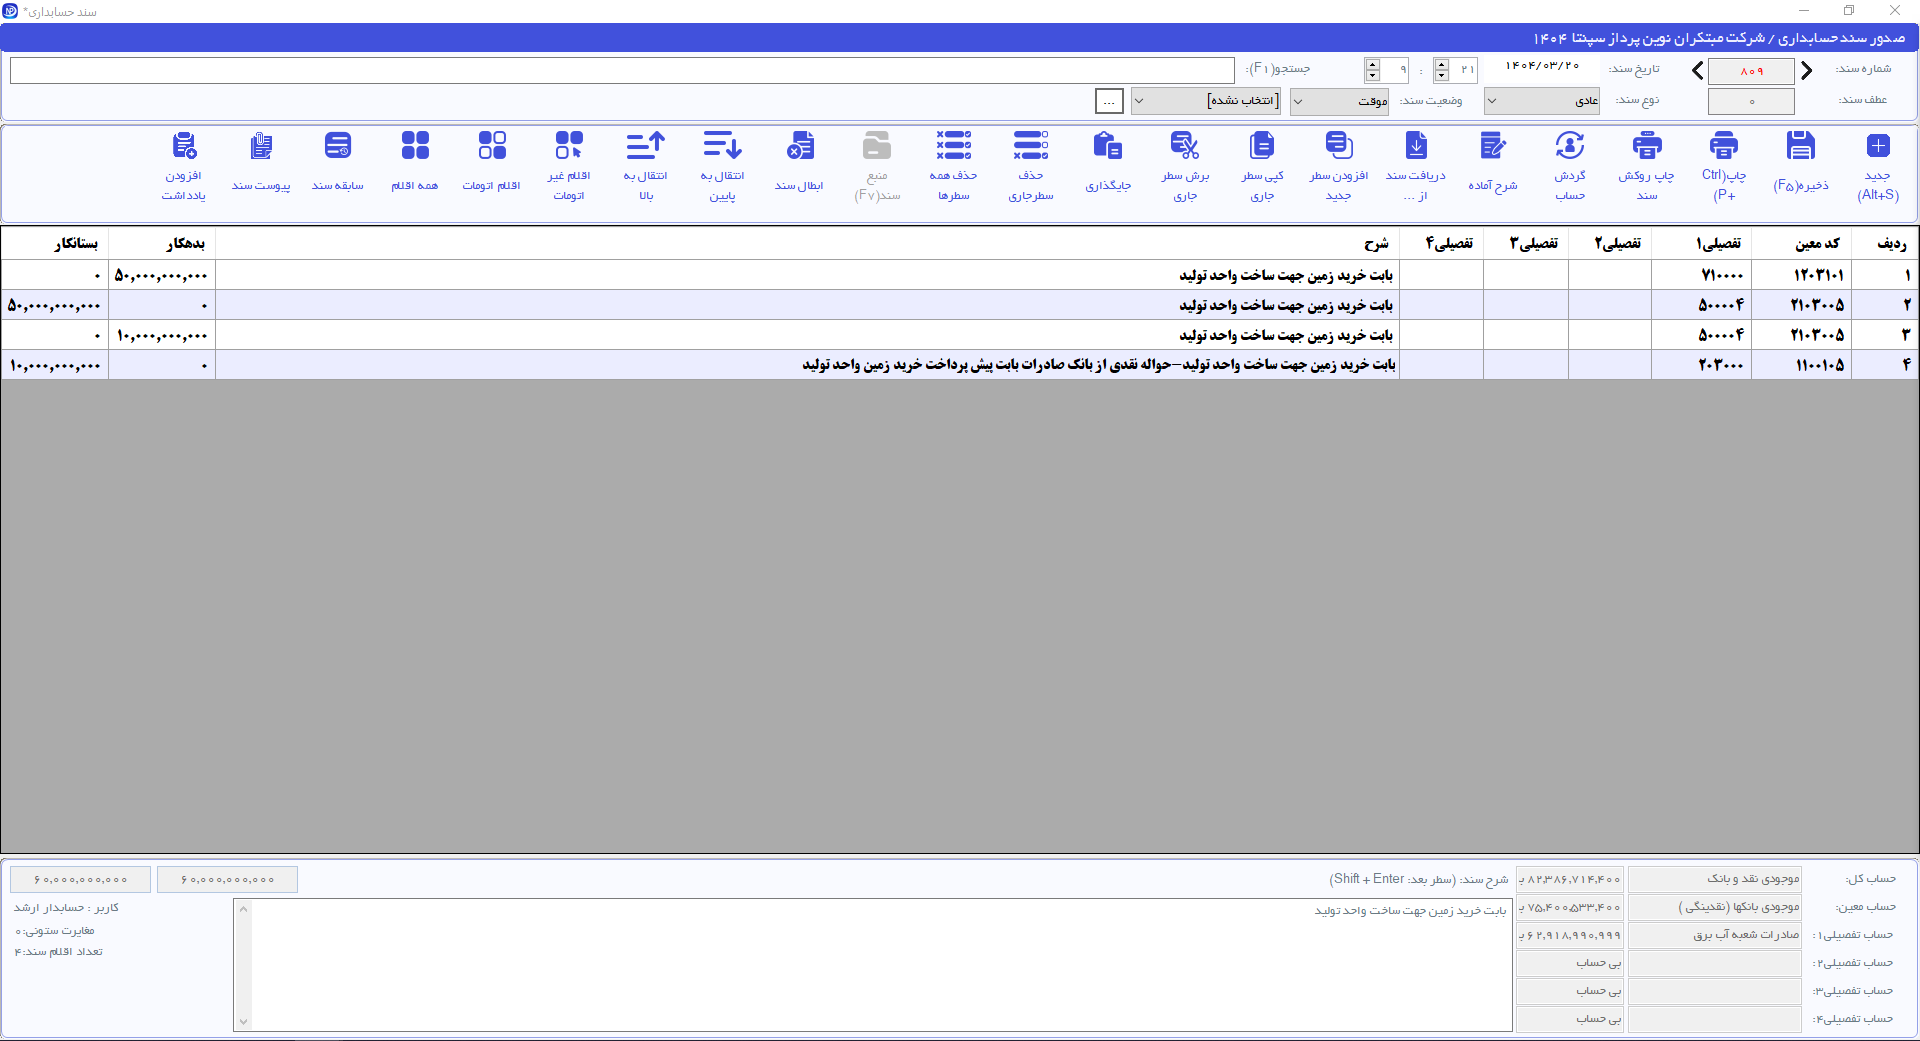The image size is (1920, 1041).
Task: Open the وضعیت سند dropdown showing موقت
Action: (1340, 101)
